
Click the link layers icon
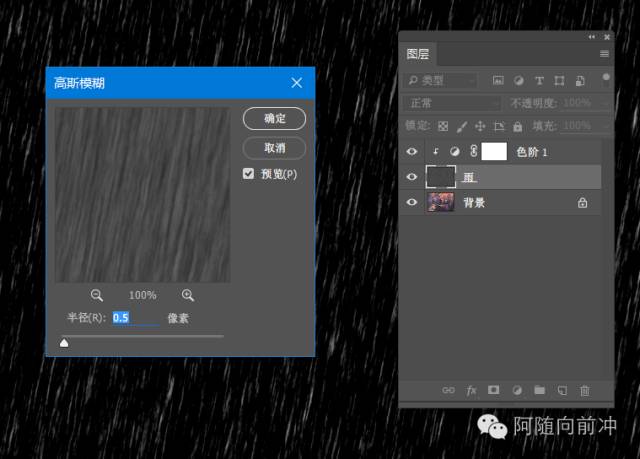[x=448, y=390]
